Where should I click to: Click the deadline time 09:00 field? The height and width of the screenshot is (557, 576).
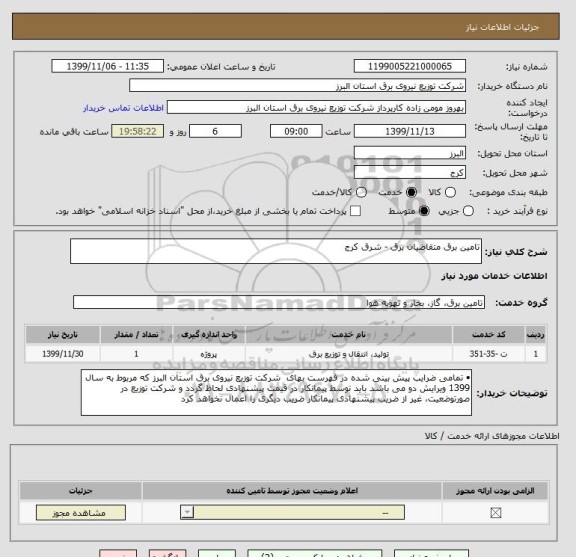[x=296, y=132]
